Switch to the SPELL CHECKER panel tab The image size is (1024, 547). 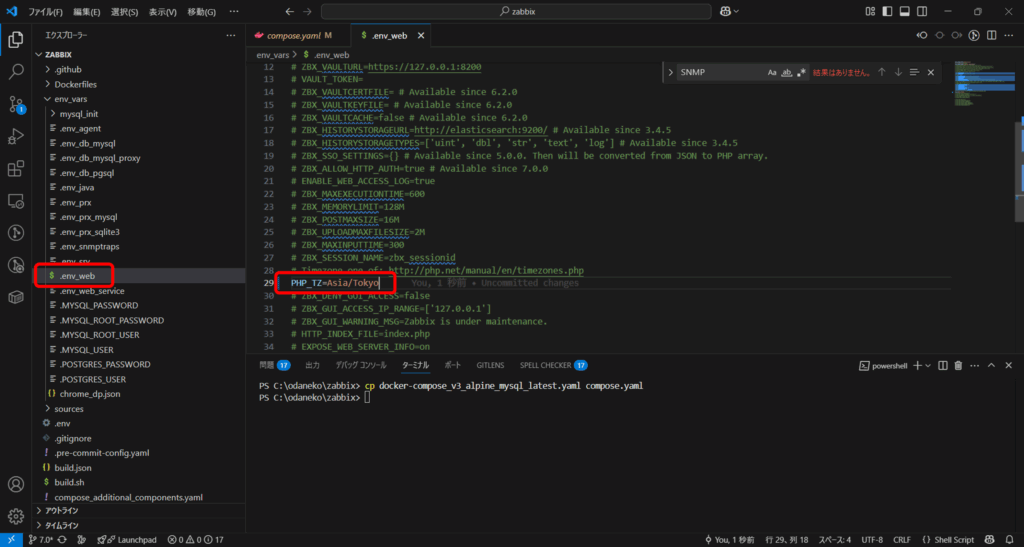553,366
